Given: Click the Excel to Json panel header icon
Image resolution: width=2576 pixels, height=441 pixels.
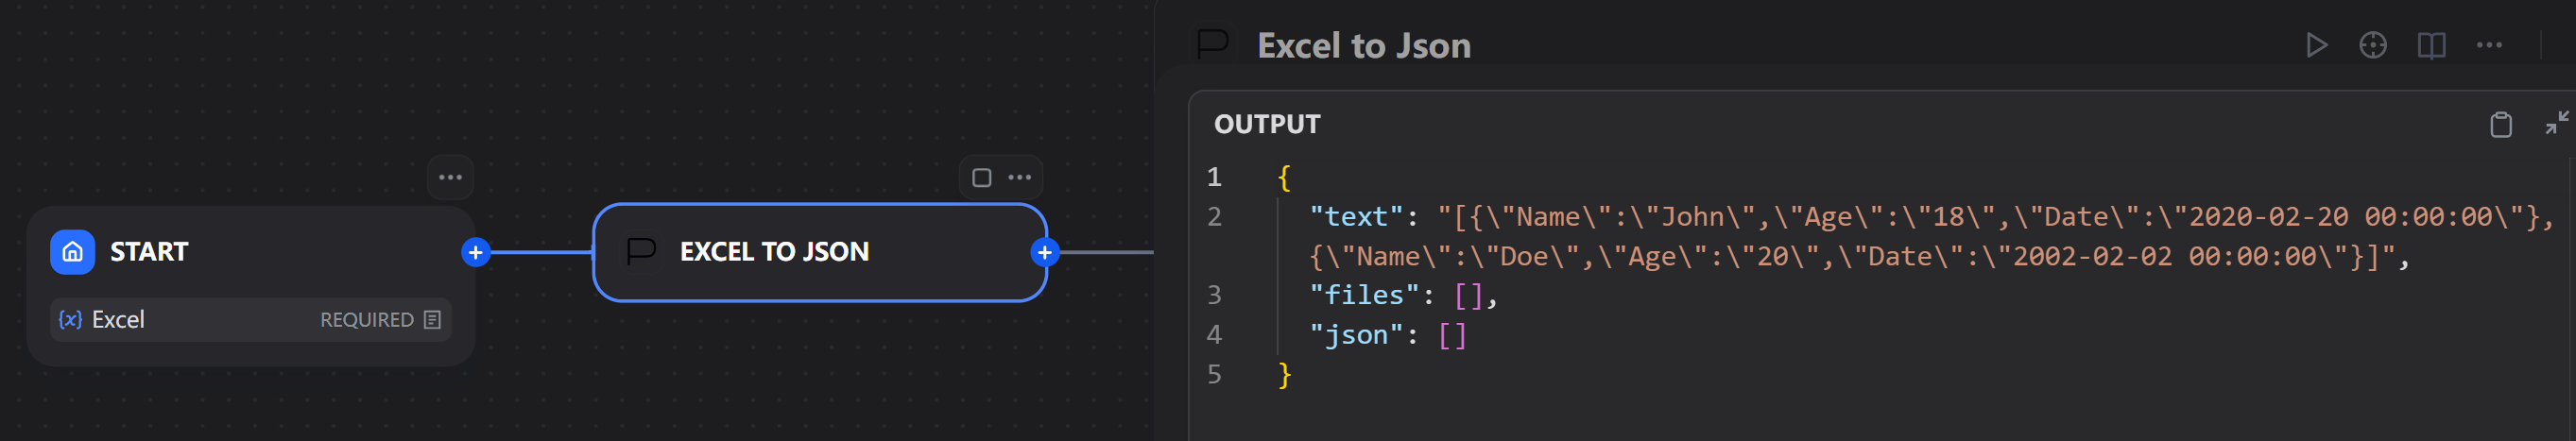Looking at the screenshot, I should pos(1213,44).
